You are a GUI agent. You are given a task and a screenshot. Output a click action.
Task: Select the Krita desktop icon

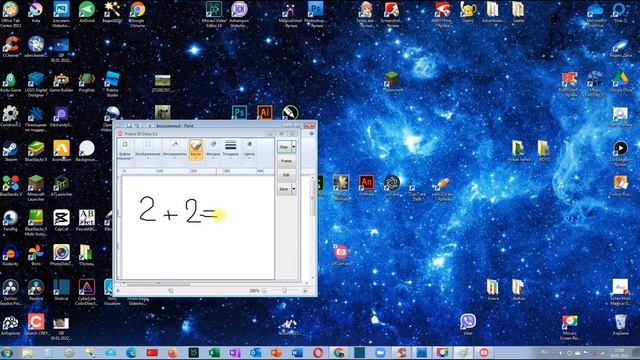tap(36, 12)
